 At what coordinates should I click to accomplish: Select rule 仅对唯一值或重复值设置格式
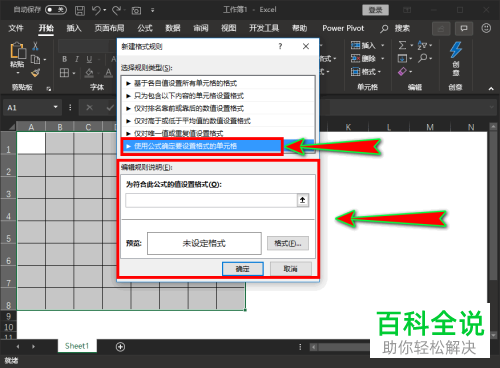[218, 133]
